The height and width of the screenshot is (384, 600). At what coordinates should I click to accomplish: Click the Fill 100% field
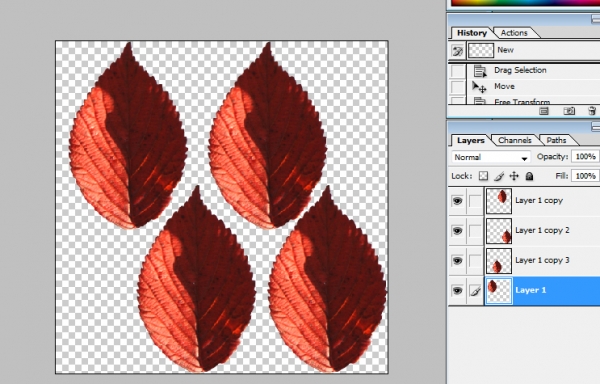[585, 176]
